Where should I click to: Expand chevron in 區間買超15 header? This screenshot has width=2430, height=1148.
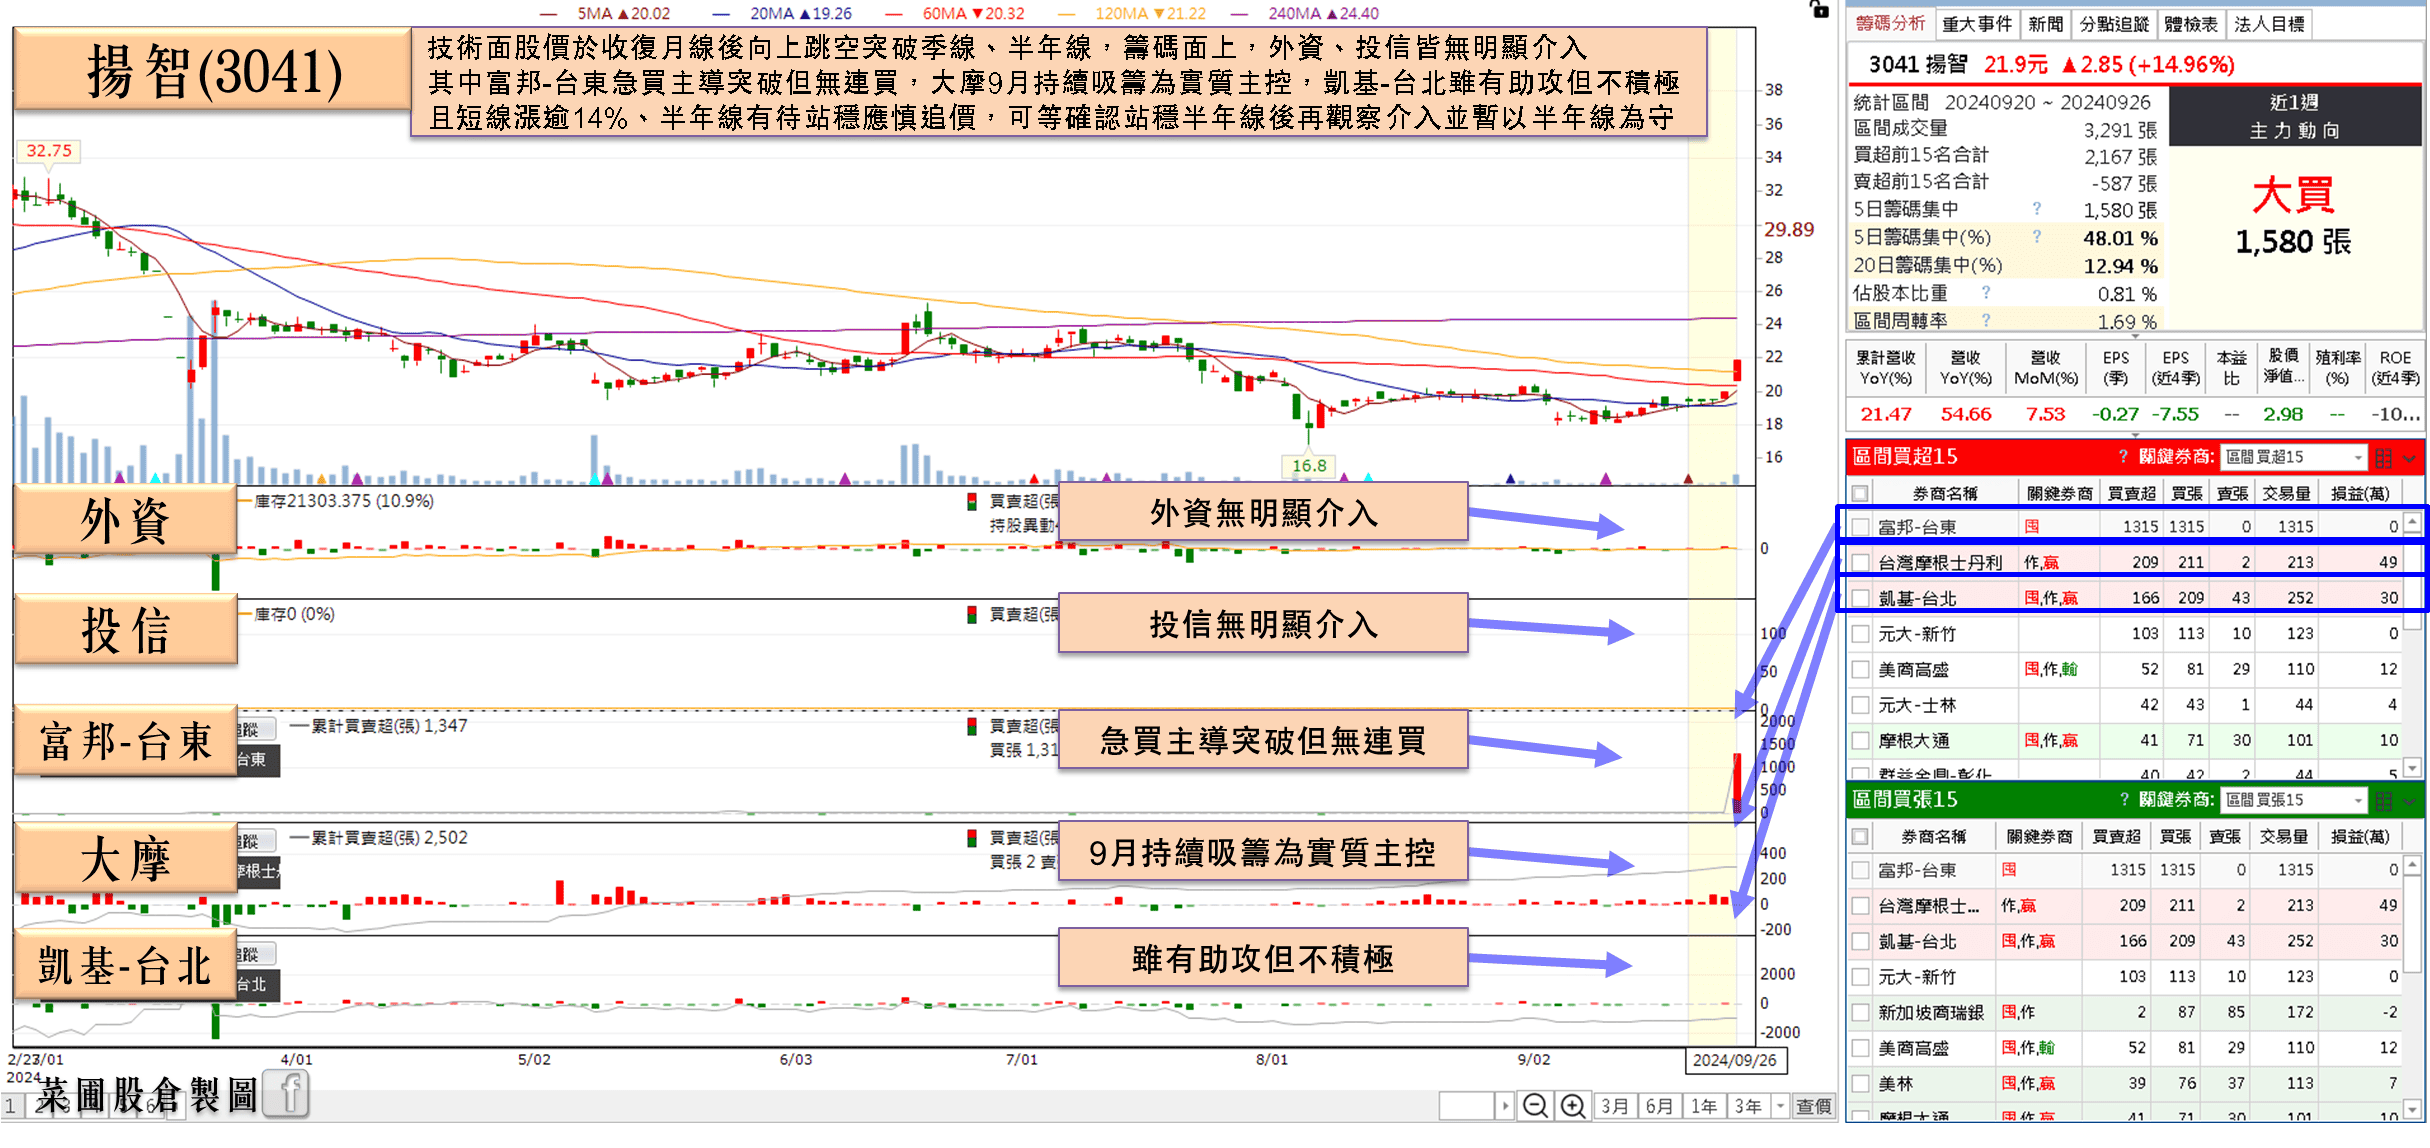[2409, 458]
